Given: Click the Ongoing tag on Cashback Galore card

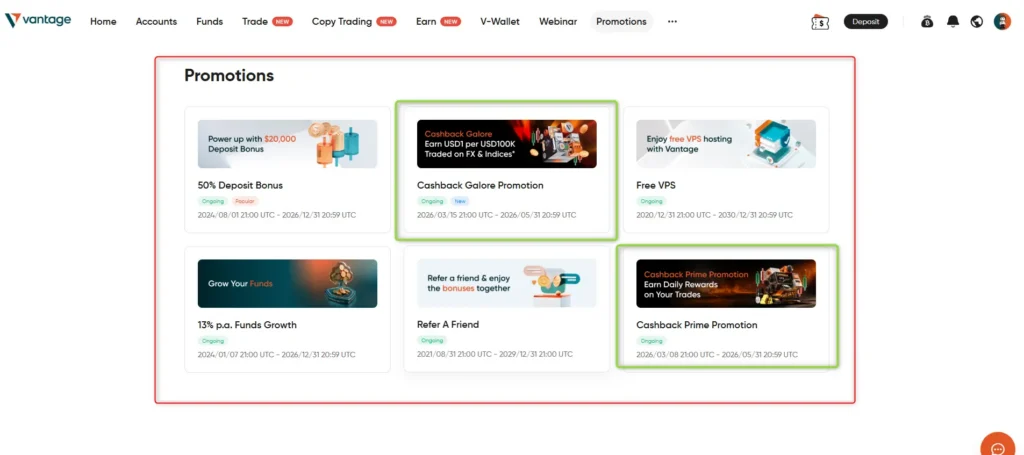Looking at the screenshot, I should pos(432,201).
